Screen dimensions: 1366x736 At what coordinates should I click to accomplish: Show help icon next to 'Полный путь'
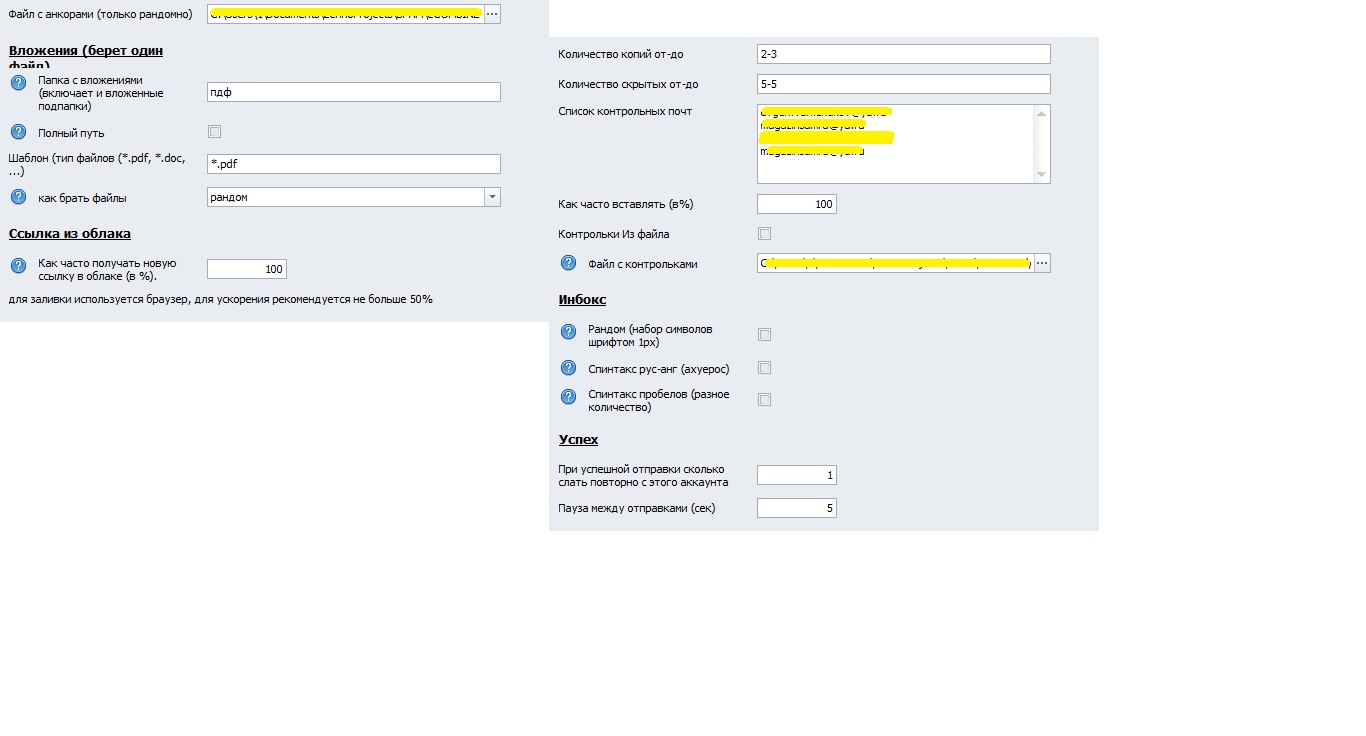(18, 132)
